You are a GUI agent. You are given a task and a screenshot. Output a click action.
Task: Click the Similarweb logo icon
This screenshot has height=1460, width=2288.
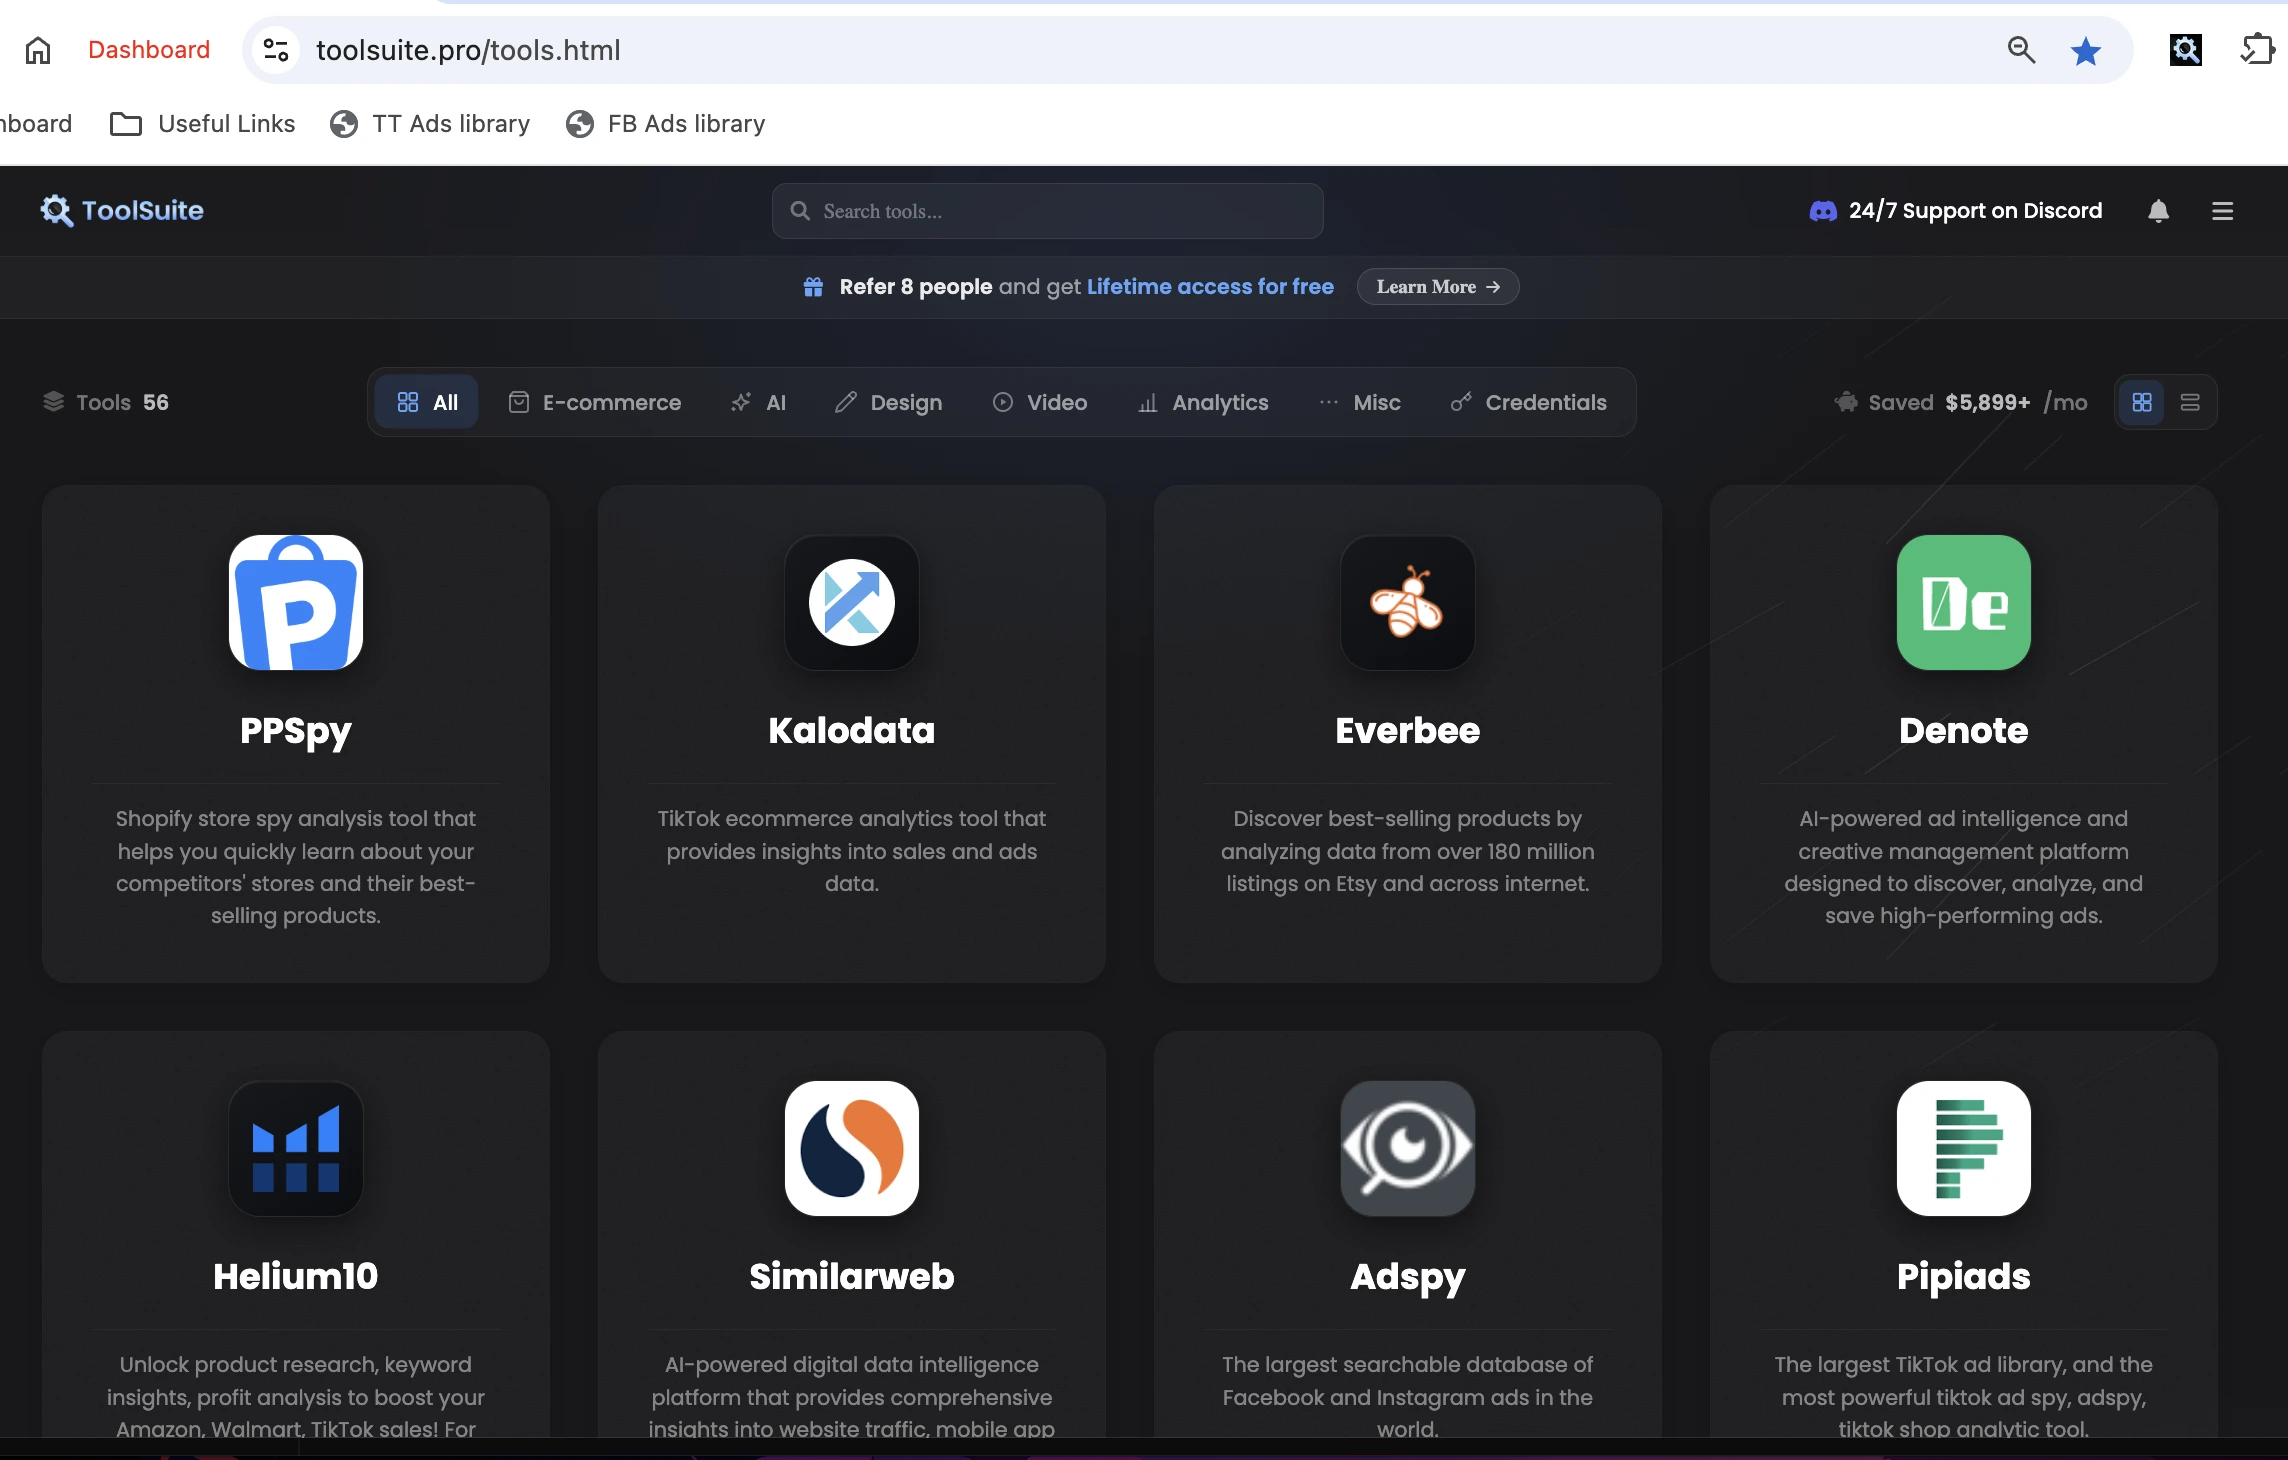[x=852, y=1148]
